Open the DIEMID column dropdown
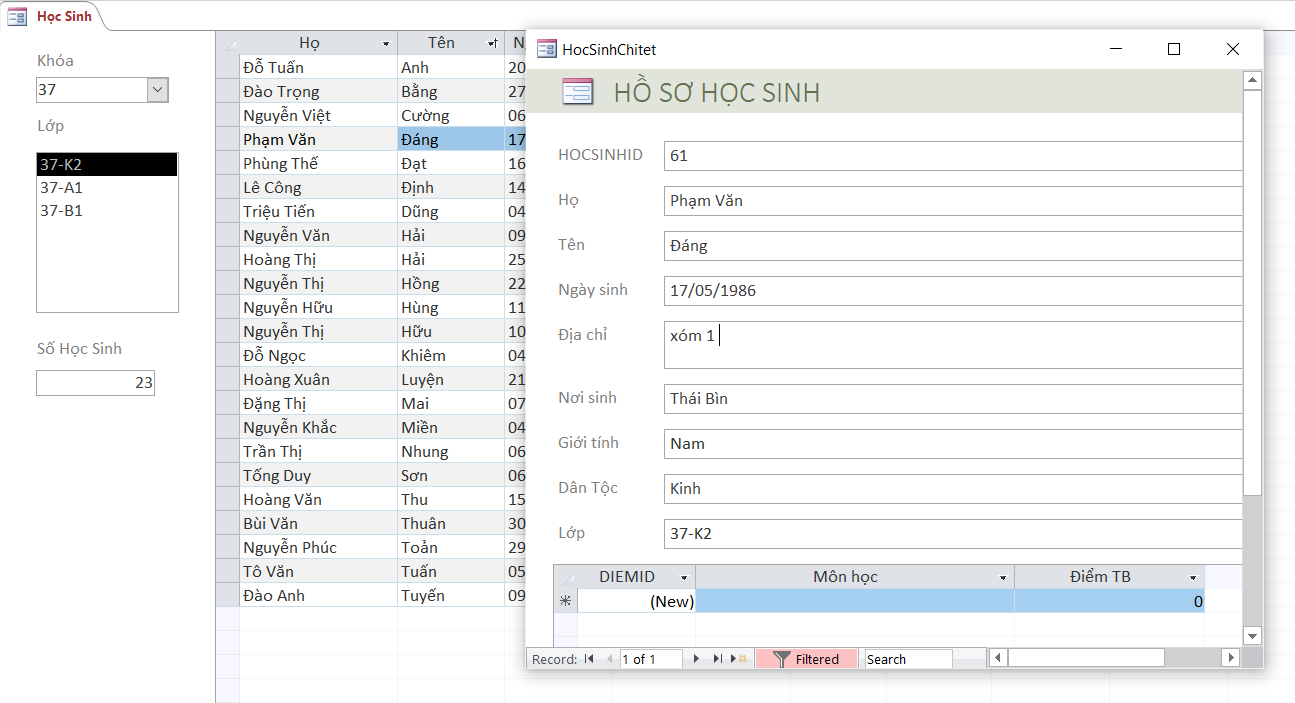 pos(685,577)
